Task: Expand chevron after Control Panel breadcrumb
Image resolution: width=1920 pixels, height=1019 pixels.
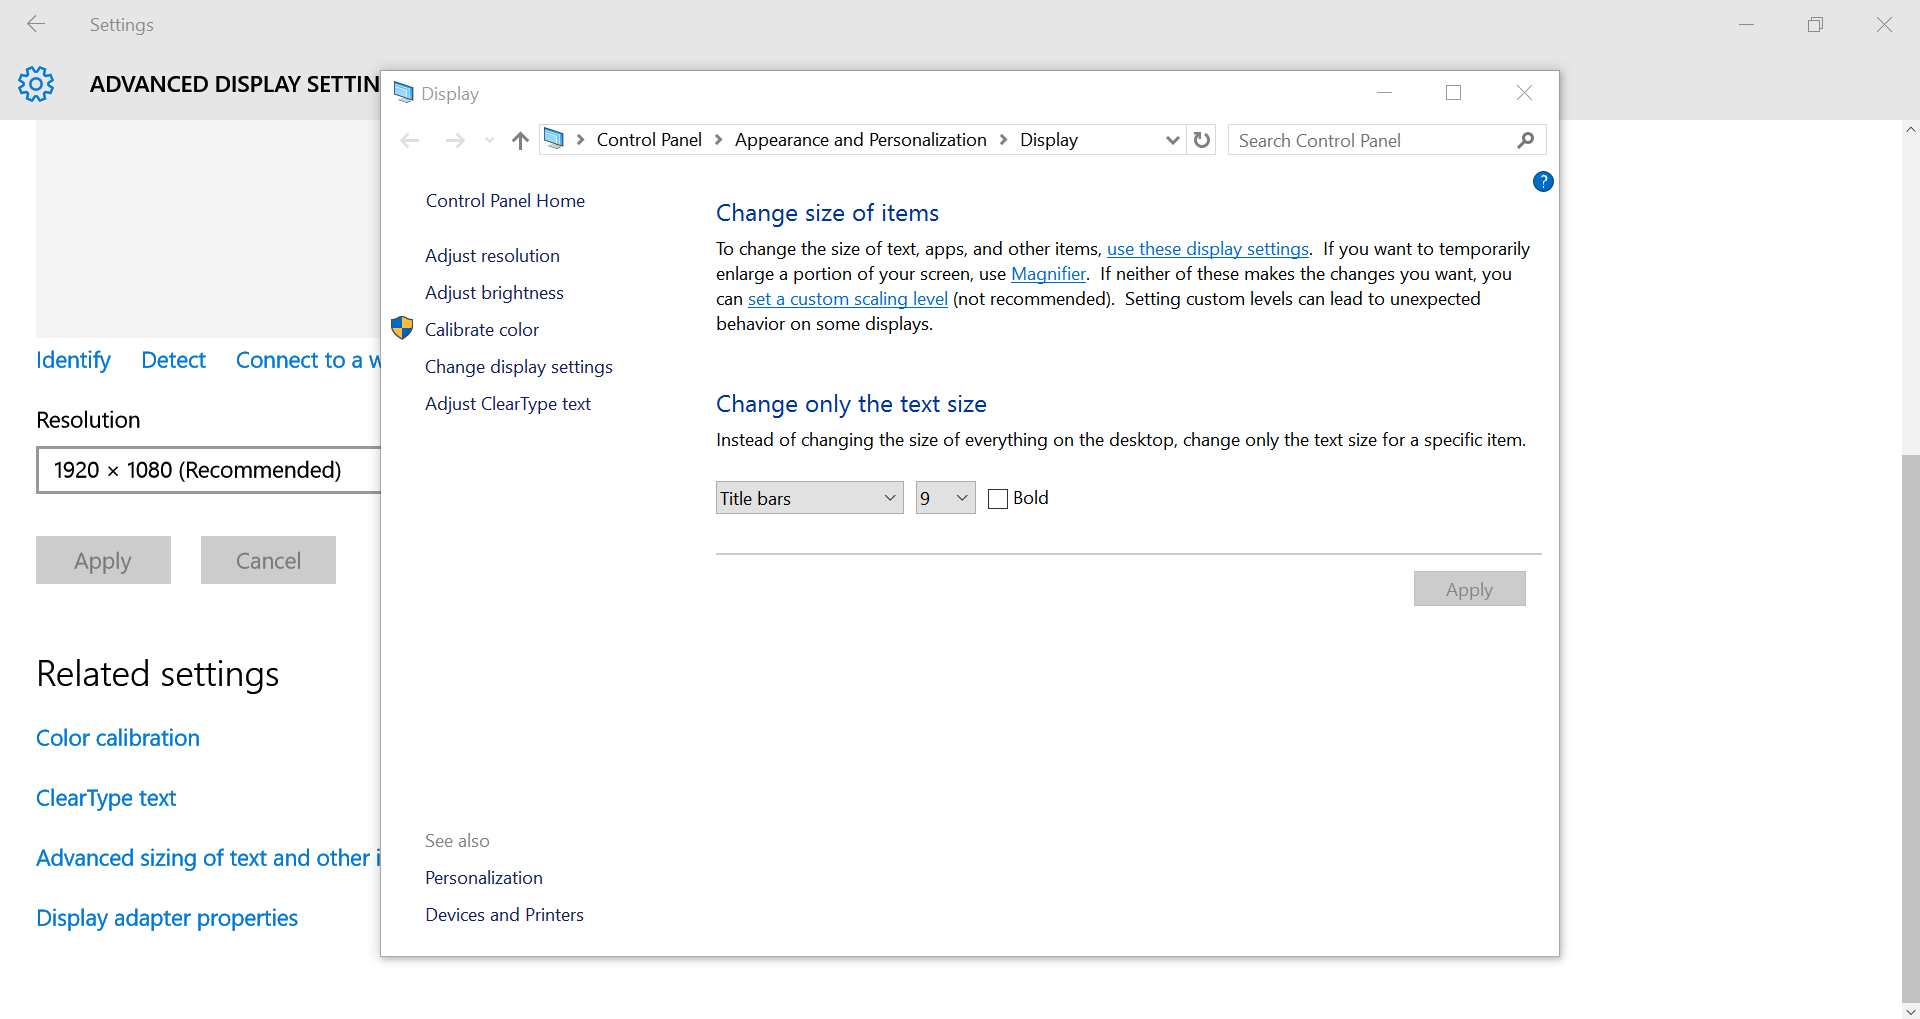Action: click(718, 140)
